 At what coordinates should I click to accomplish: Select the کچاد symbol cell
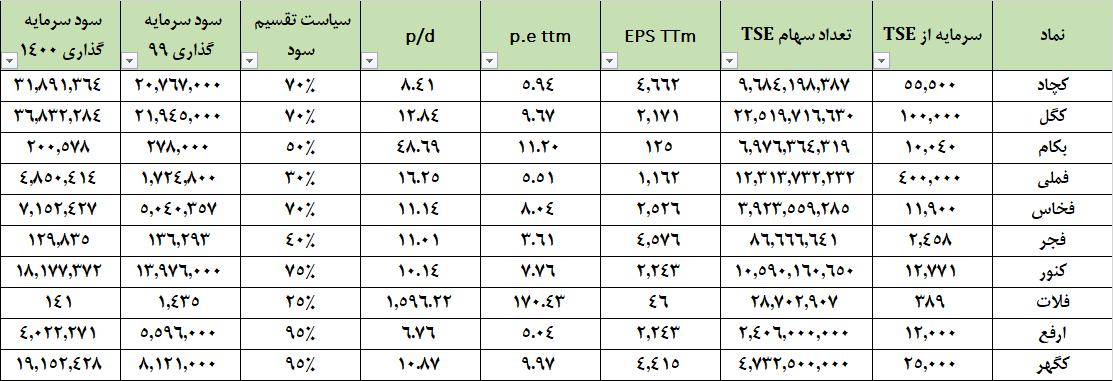(x=1053, y=85)
